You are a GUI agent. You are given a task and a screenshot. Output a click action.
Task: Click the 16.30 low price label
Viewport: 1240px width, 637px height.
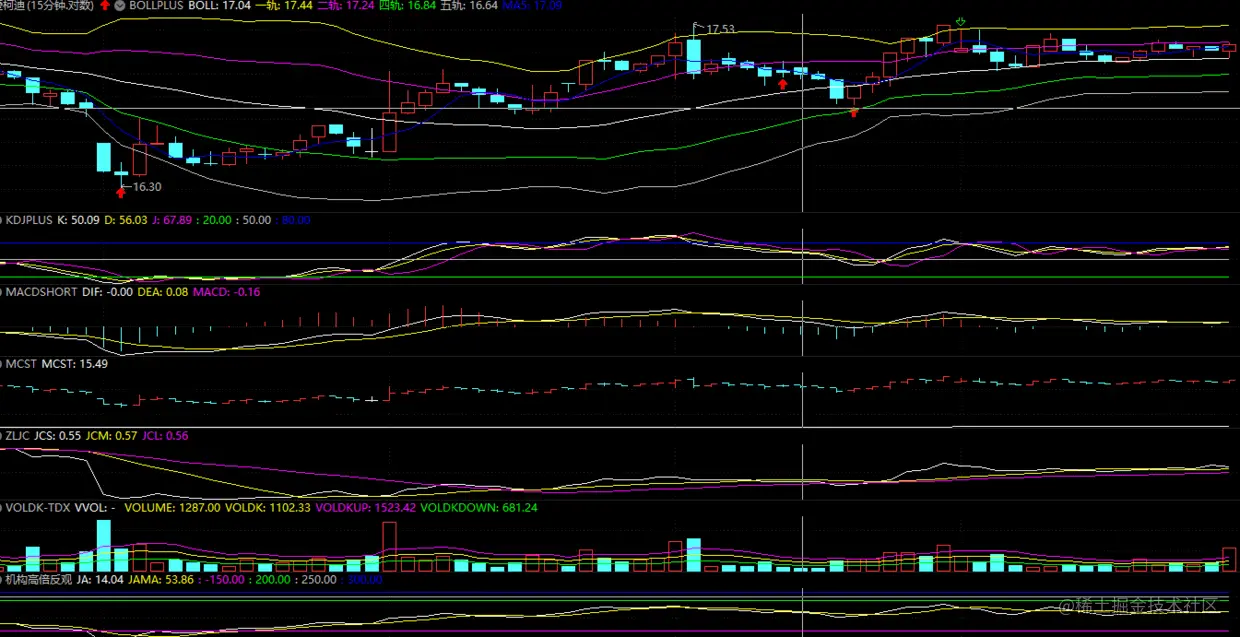tap(146, 187)
